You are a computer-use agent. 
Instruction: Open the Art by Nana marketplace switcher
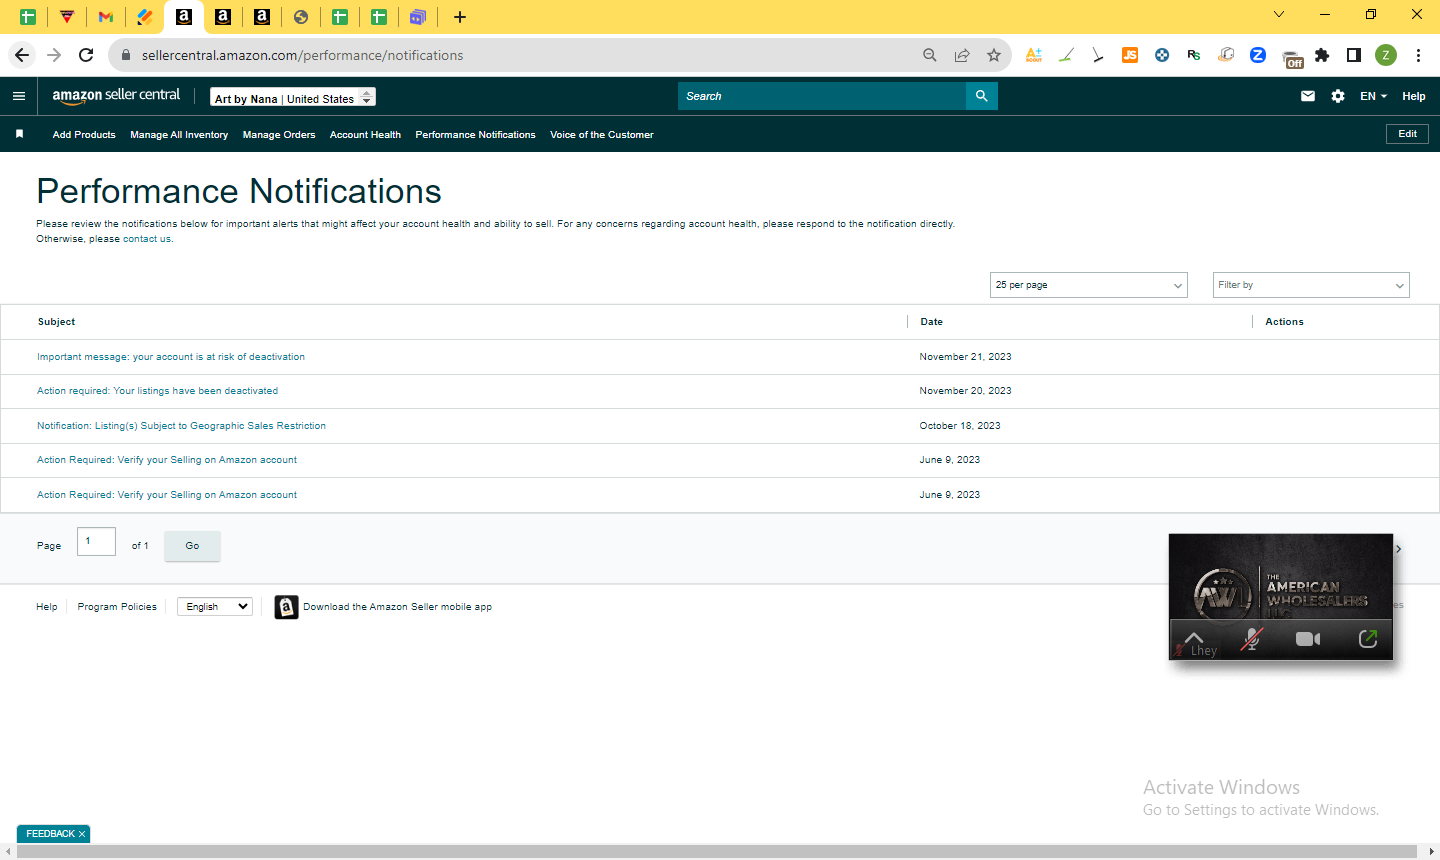point(293,98)
